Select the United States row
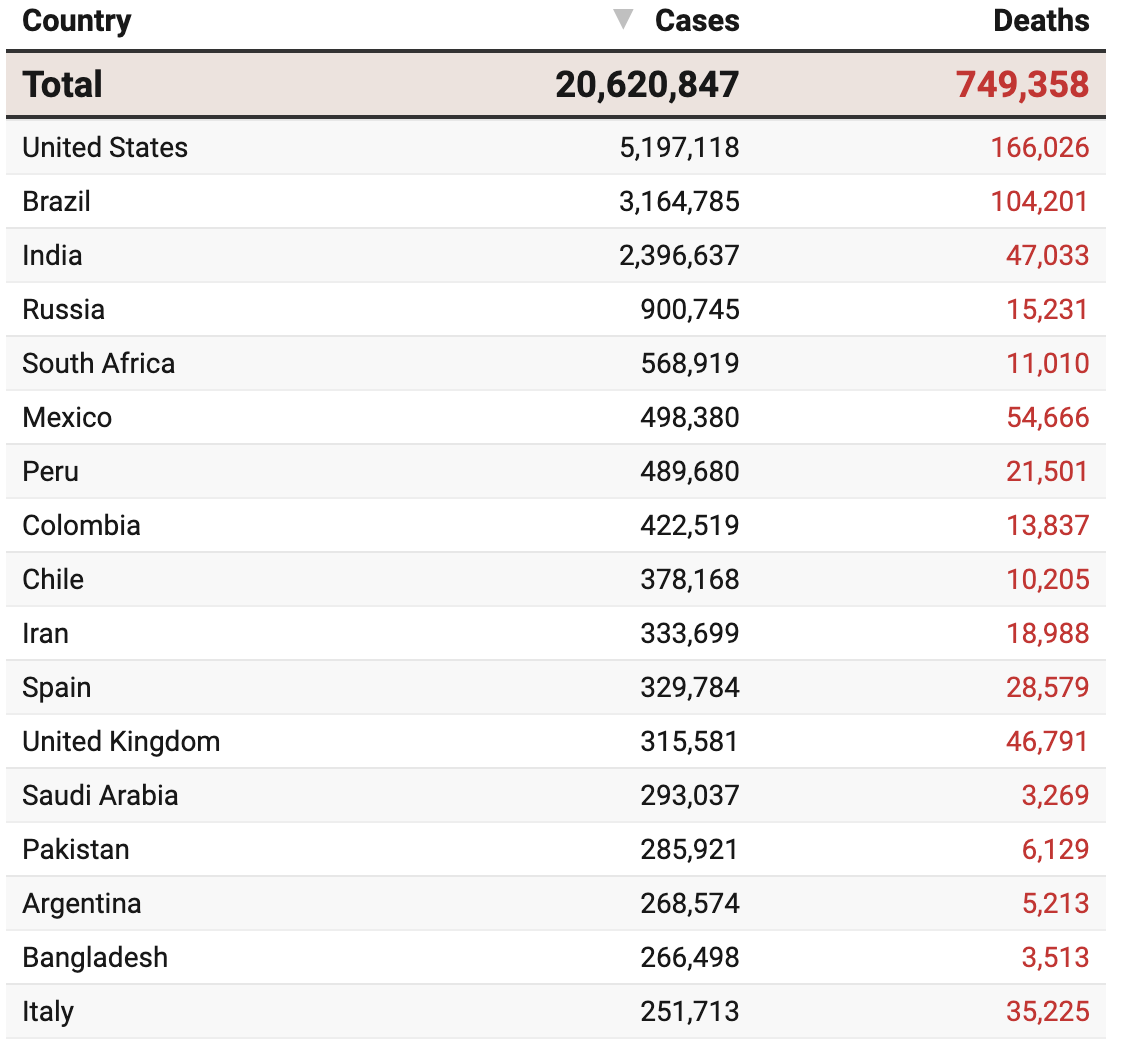This screenshot has height=1040, width=1130. point(105,148)
